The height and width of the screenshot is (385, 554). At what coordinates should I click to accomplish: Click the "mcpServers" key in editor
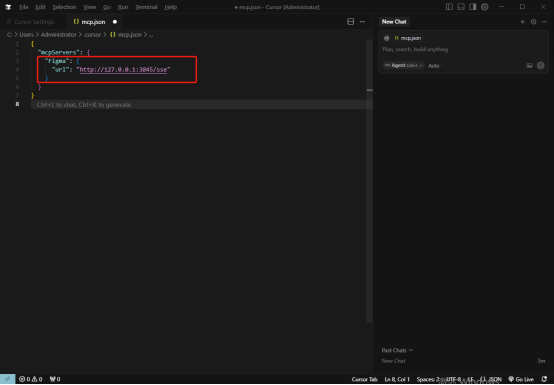(x=58, y=52)
